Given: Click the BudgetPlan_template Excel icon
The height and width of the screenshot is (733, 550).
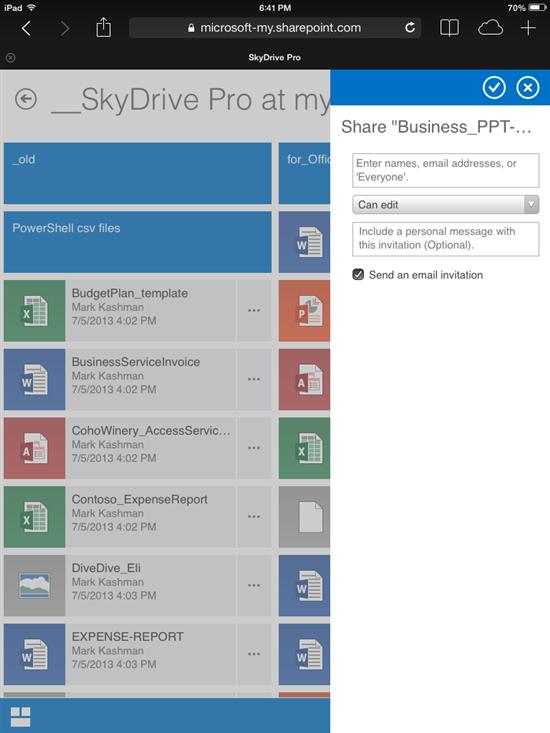Looking at the screenshot, I should pos(35,311).
